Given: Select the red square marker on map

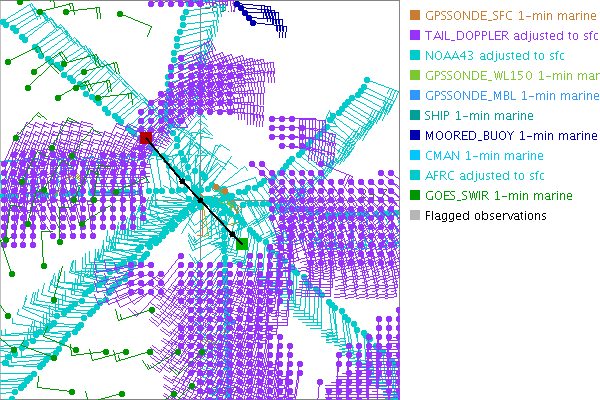Looking at the screenshot, I should coord(146,137).
